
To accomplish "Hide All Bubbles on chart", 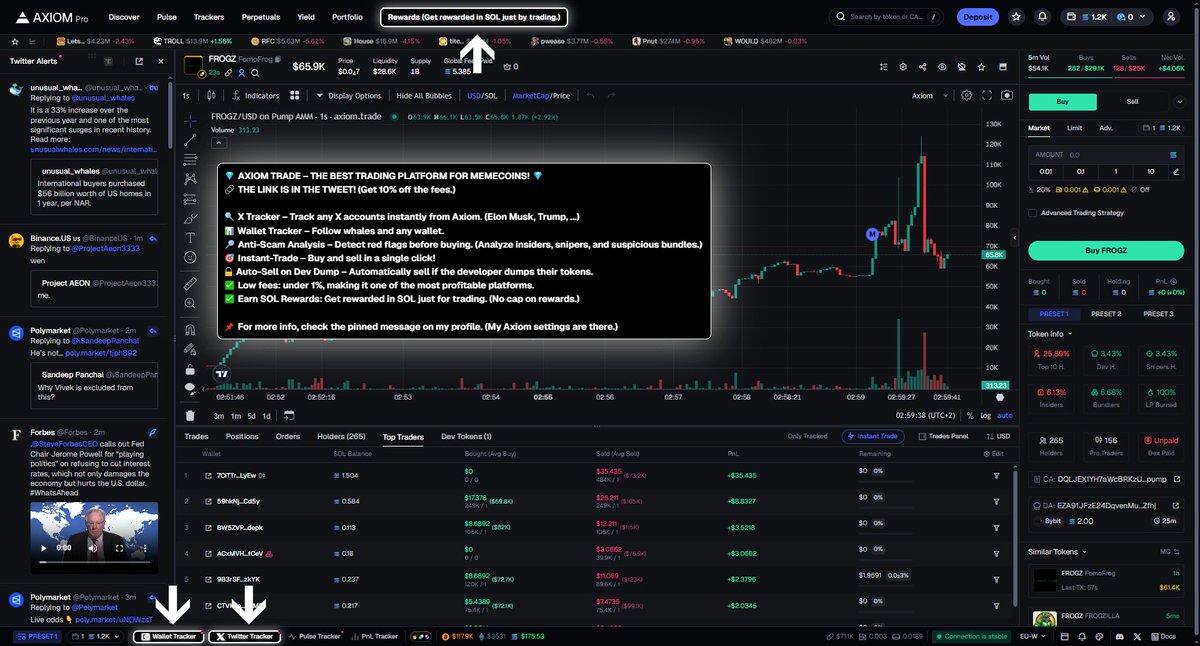I will (424, 96).
